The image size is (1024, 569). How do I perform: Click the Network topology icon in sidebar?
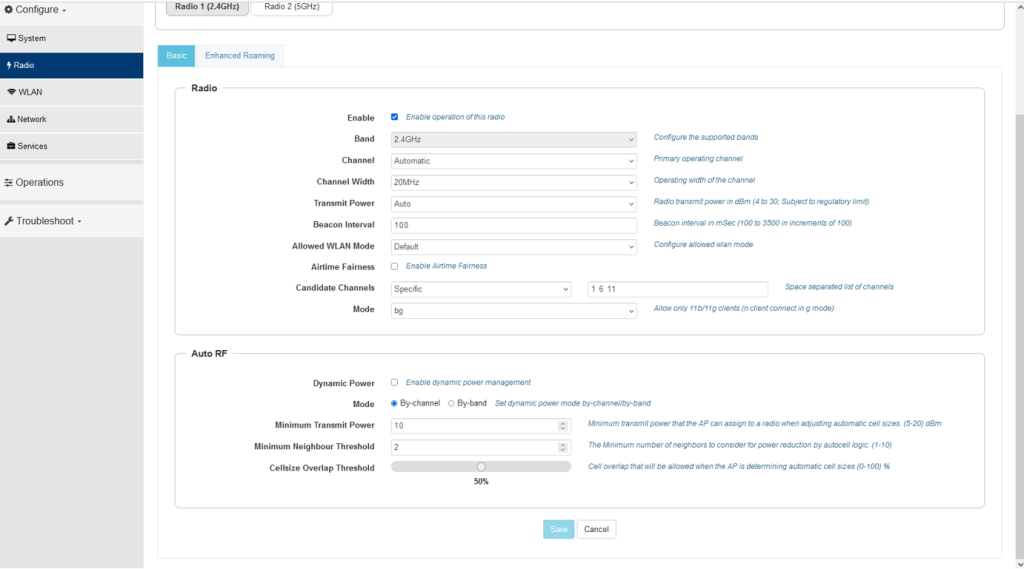click(x=11, y=119)
